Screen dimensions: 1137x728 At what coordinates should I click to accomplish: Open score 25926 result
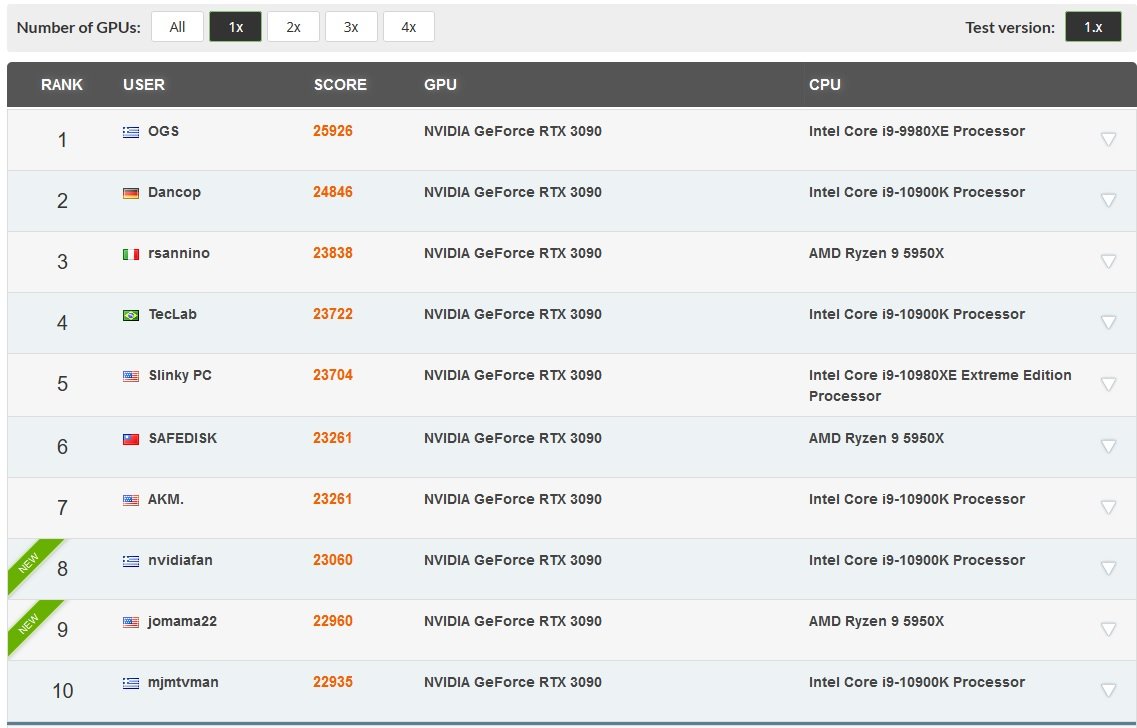tap(333, 131)
